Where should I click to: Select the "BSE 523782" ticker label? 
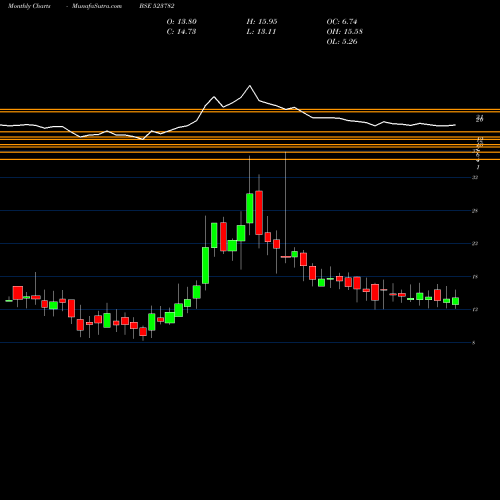157,6
